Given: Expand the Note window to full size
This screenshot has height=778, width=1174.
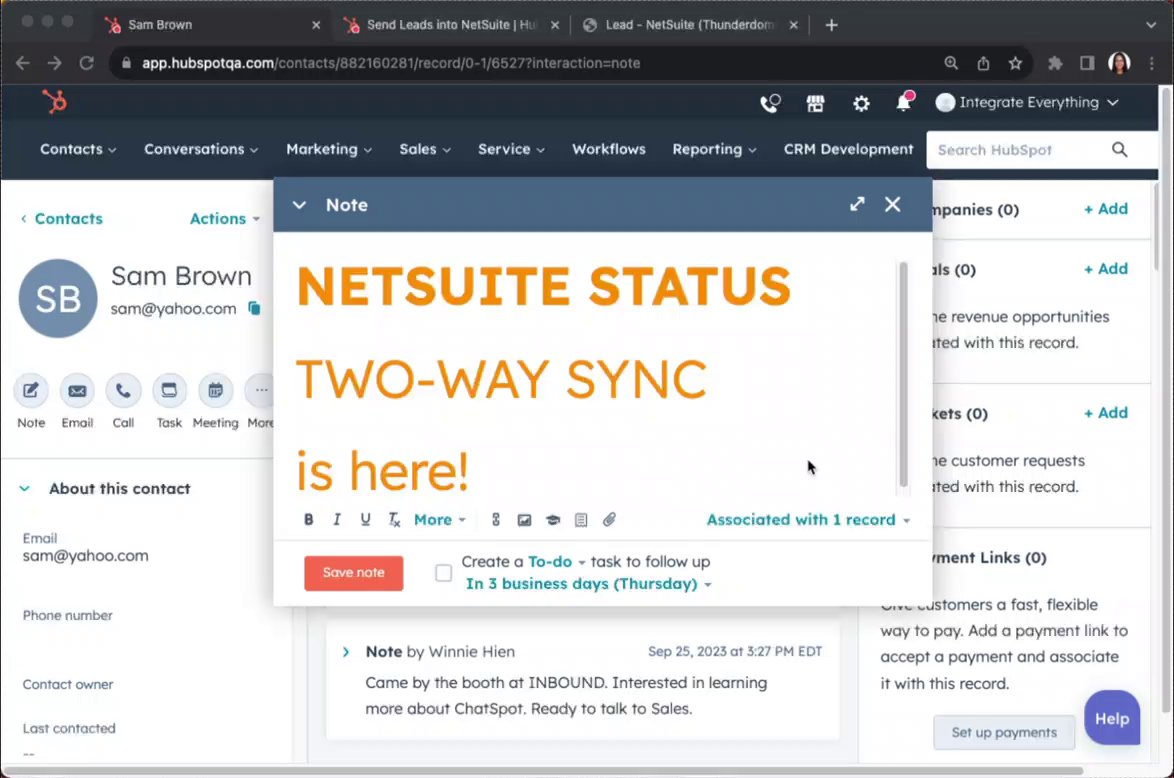Looking at the screenshot, I should (x=857, y=204).
